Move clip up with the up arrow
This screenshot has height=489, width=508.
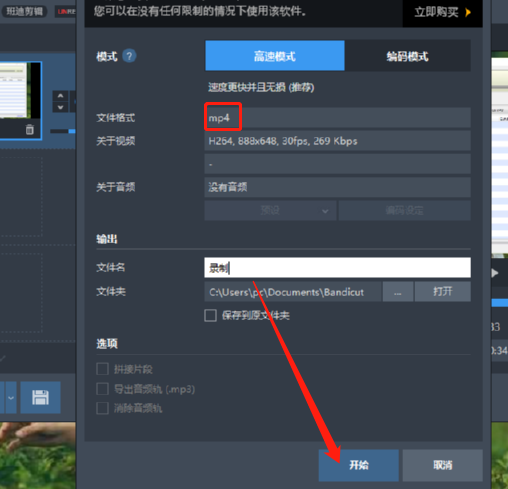pyautogui.click(x=60, y=96)
